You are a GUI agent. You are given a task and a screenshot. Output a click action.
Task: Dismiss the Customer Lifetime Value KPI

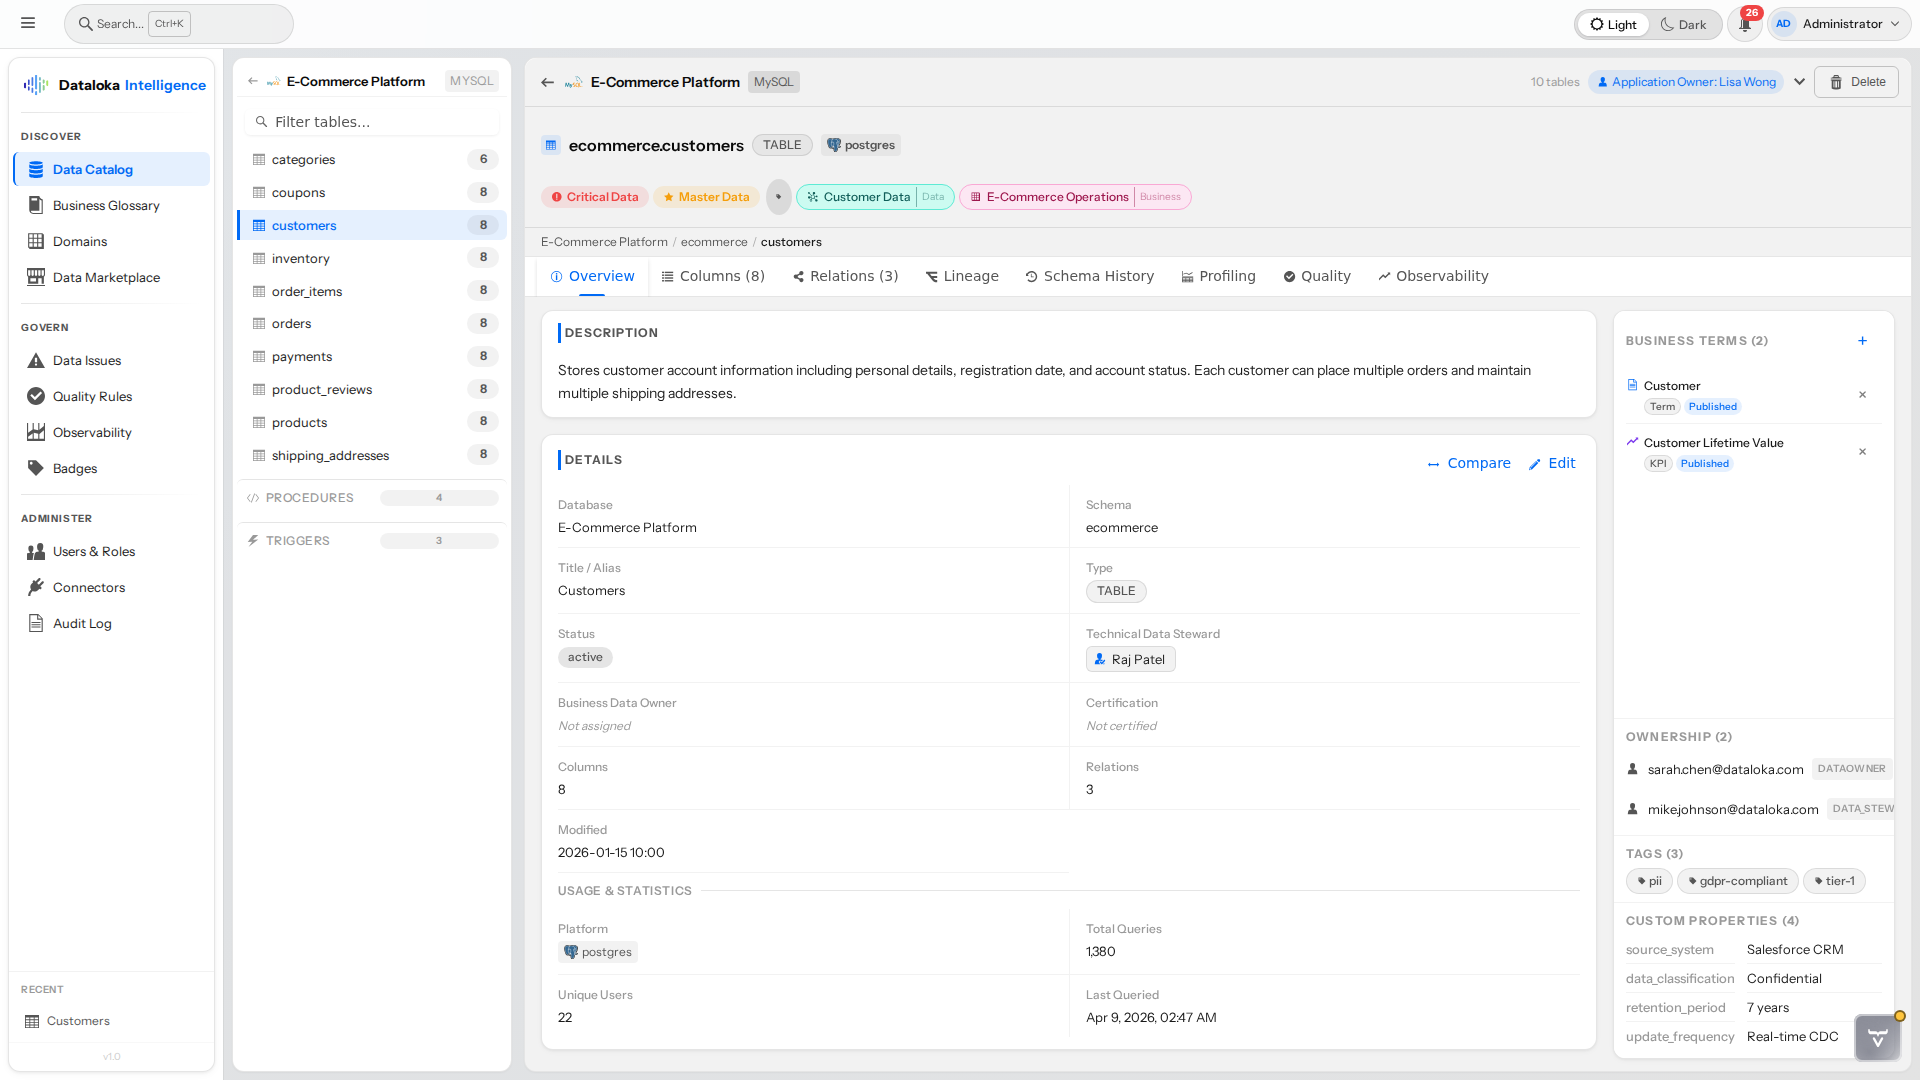[x=1863, y=452]
